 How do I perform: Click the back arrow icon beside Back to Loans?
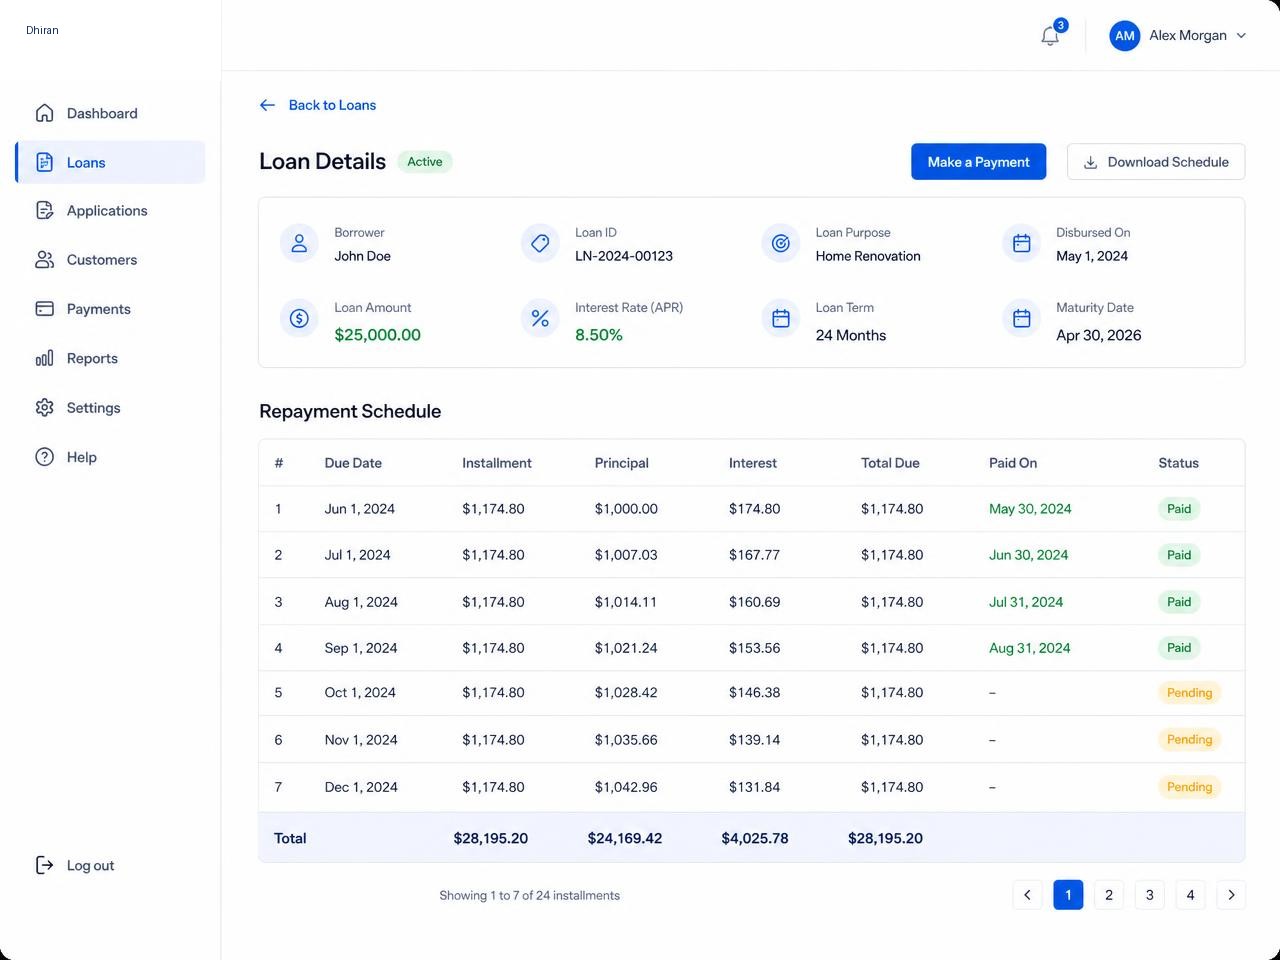coord(267,105)
